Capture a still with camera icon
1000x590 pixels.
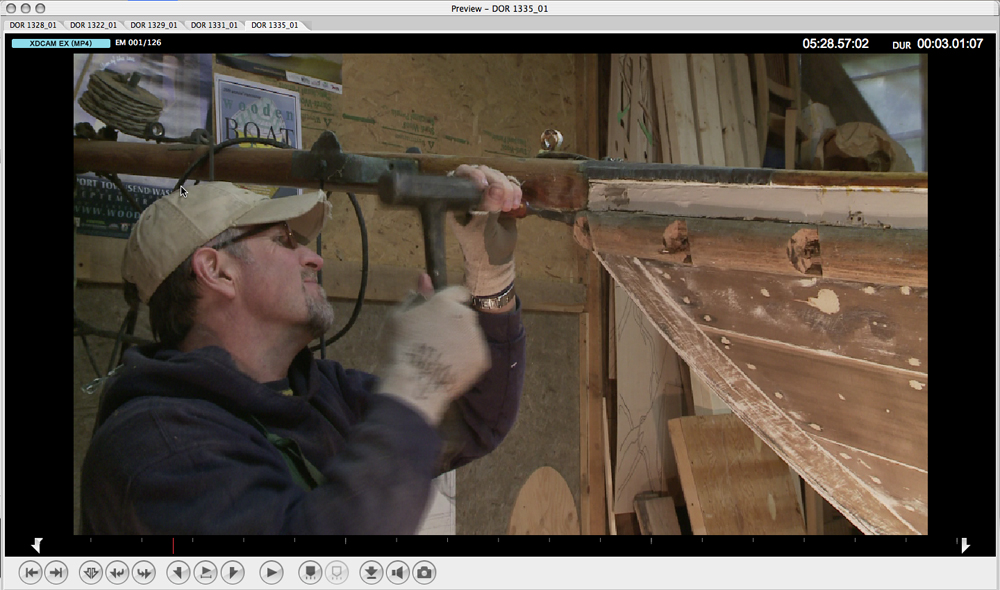tap(424, 572)
